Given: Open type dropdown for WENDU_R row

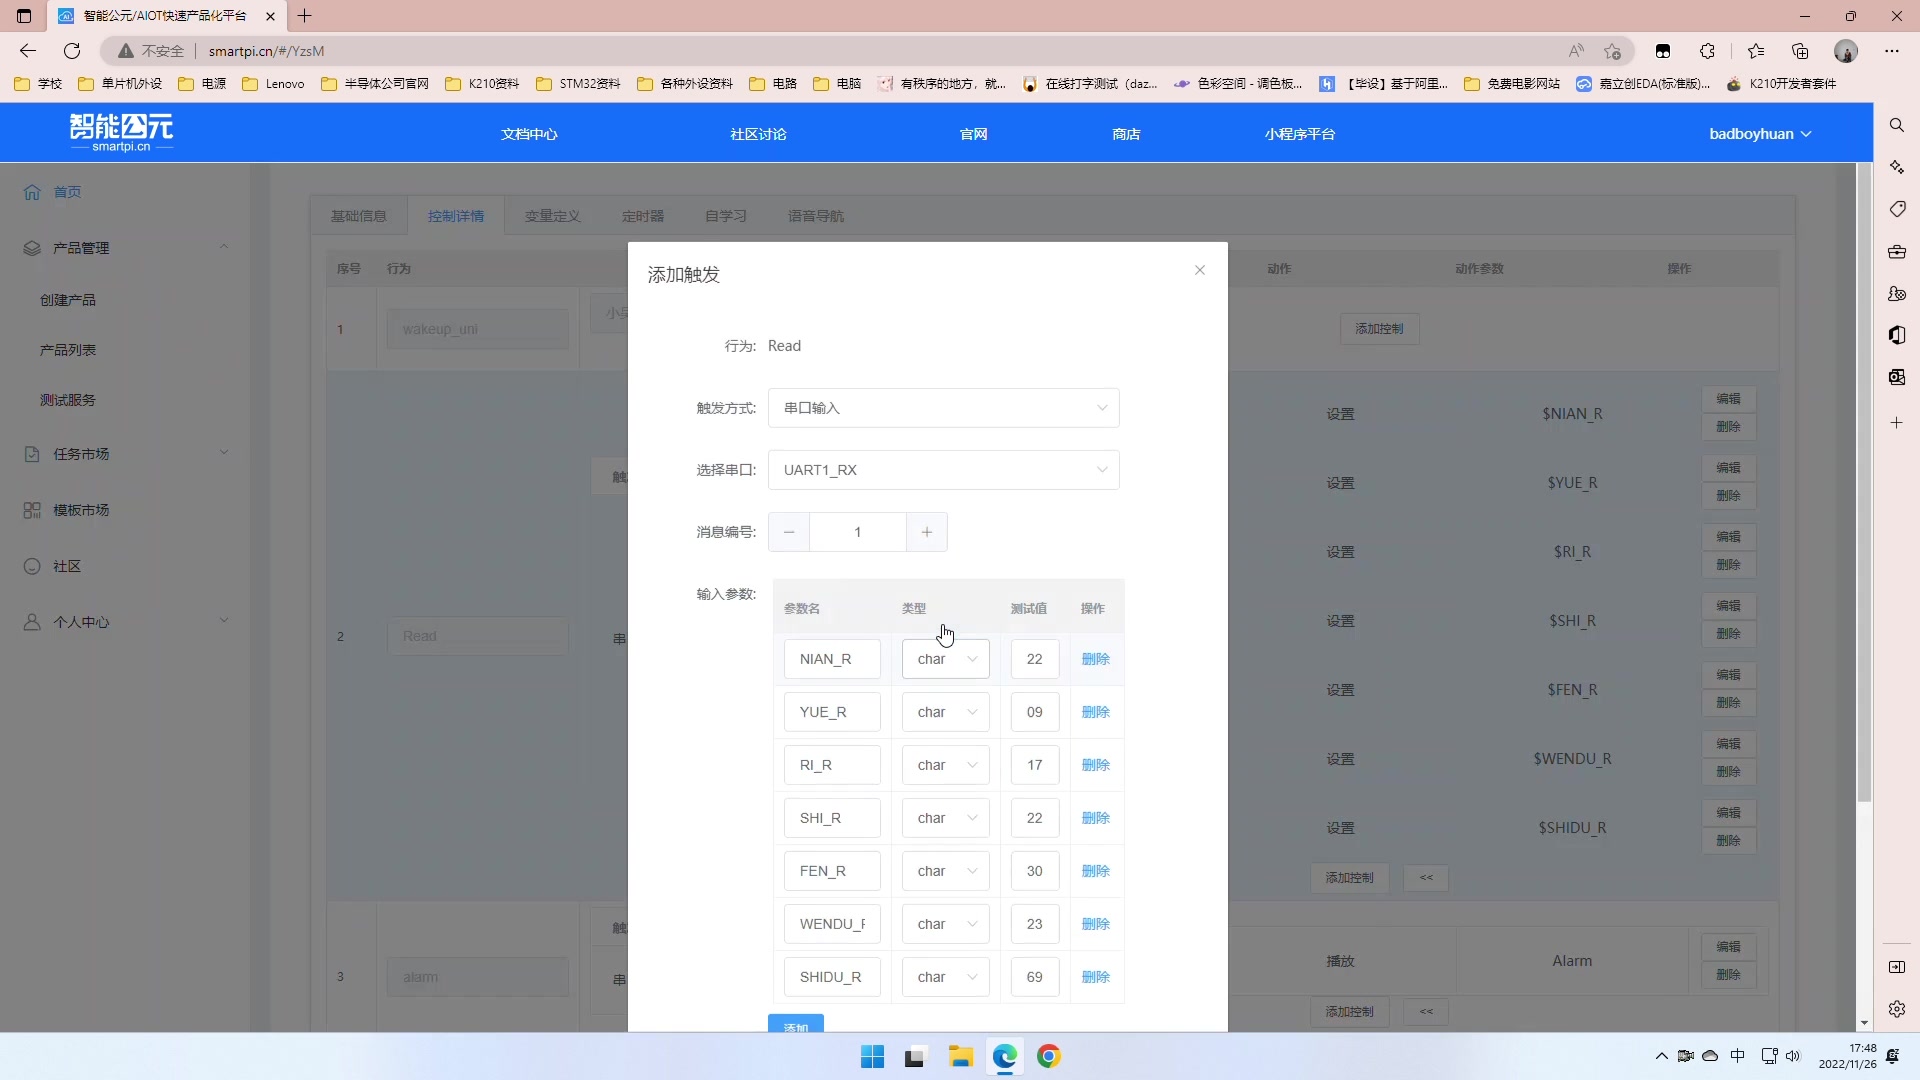Looking at the screenshot, I should [x=945, y=924].
